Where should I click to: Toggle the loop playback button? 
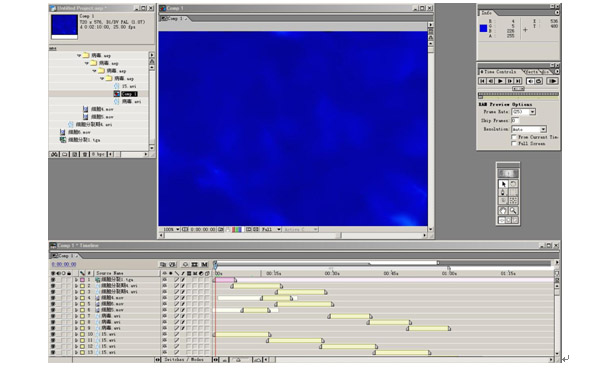(539, 81)
